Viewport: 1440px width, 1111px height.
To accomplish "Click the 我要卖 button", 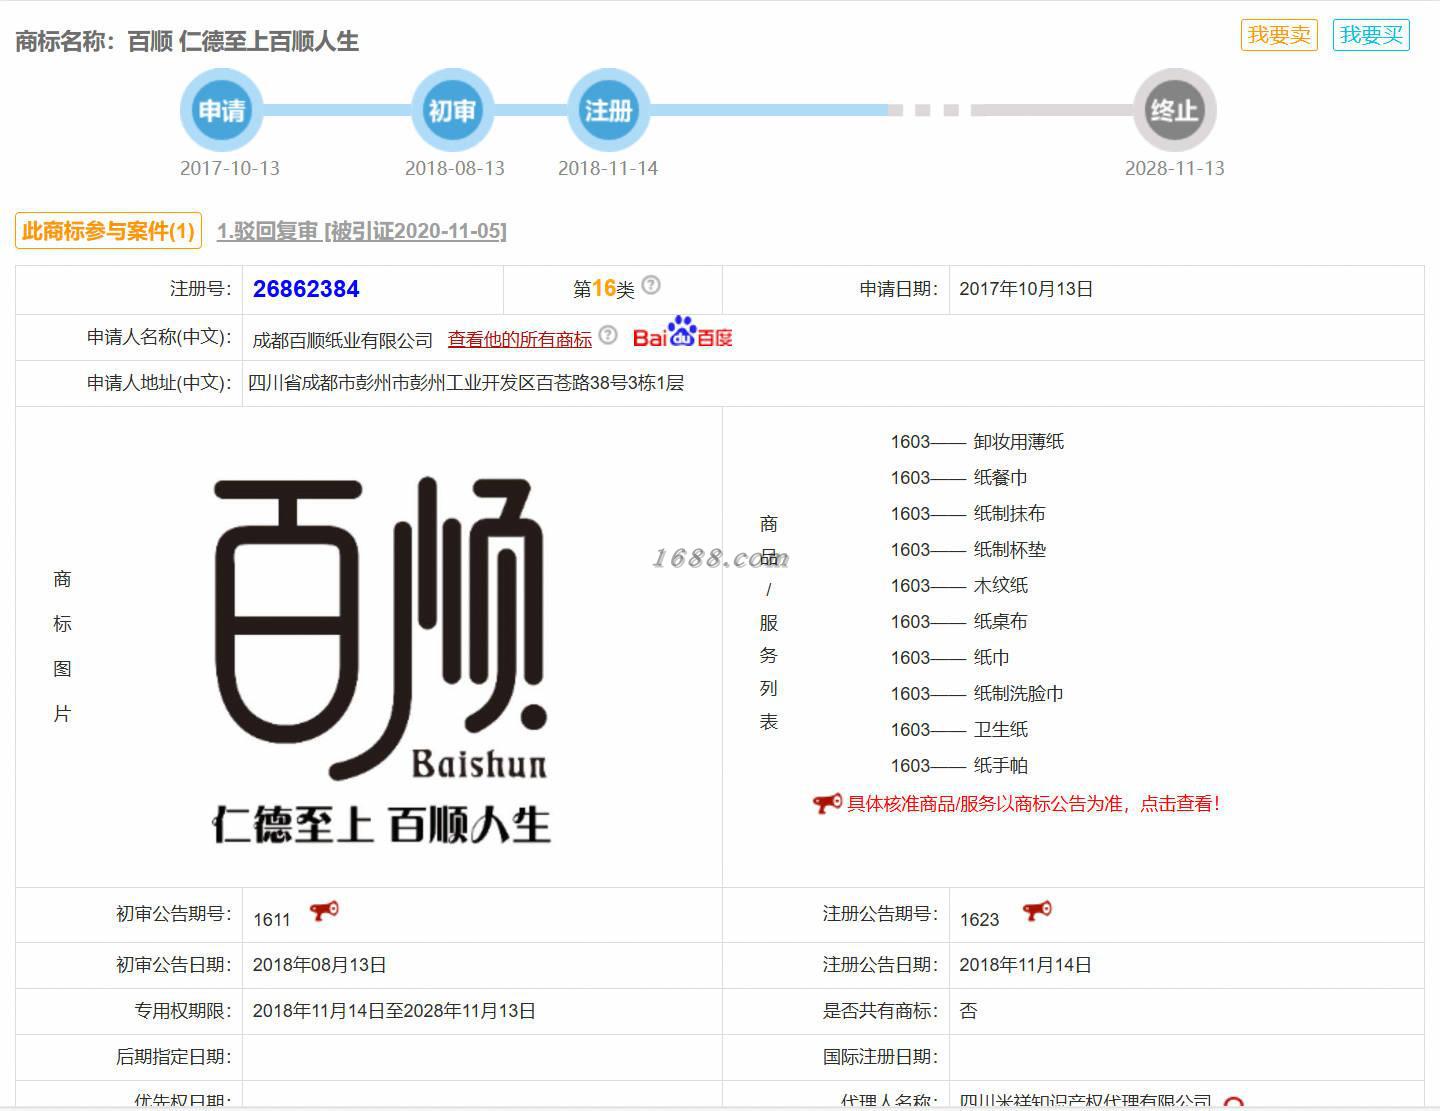I will coord(1279,35).
